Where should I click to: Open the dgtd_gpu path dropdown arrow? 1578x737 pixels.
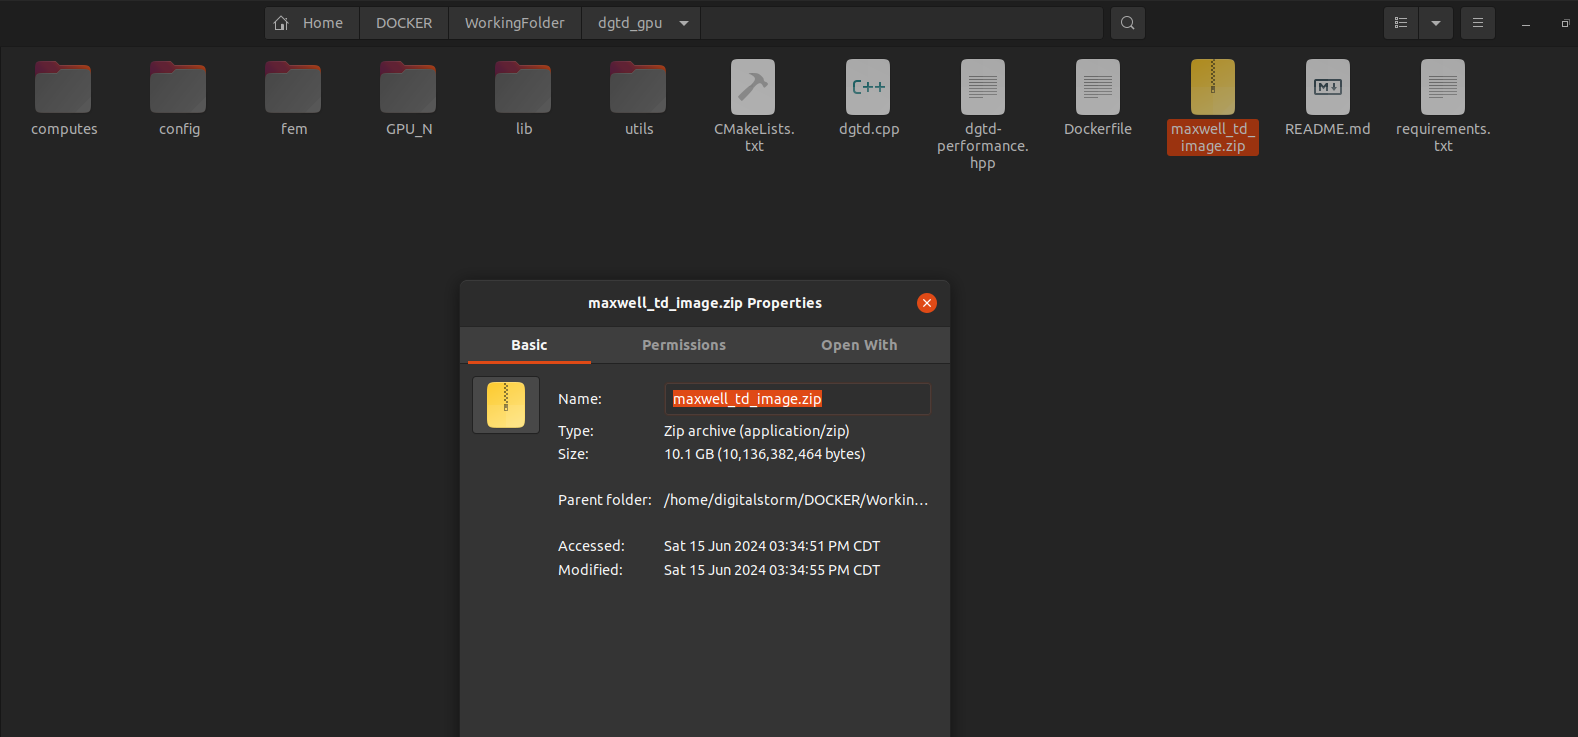(x=684, y=23)
